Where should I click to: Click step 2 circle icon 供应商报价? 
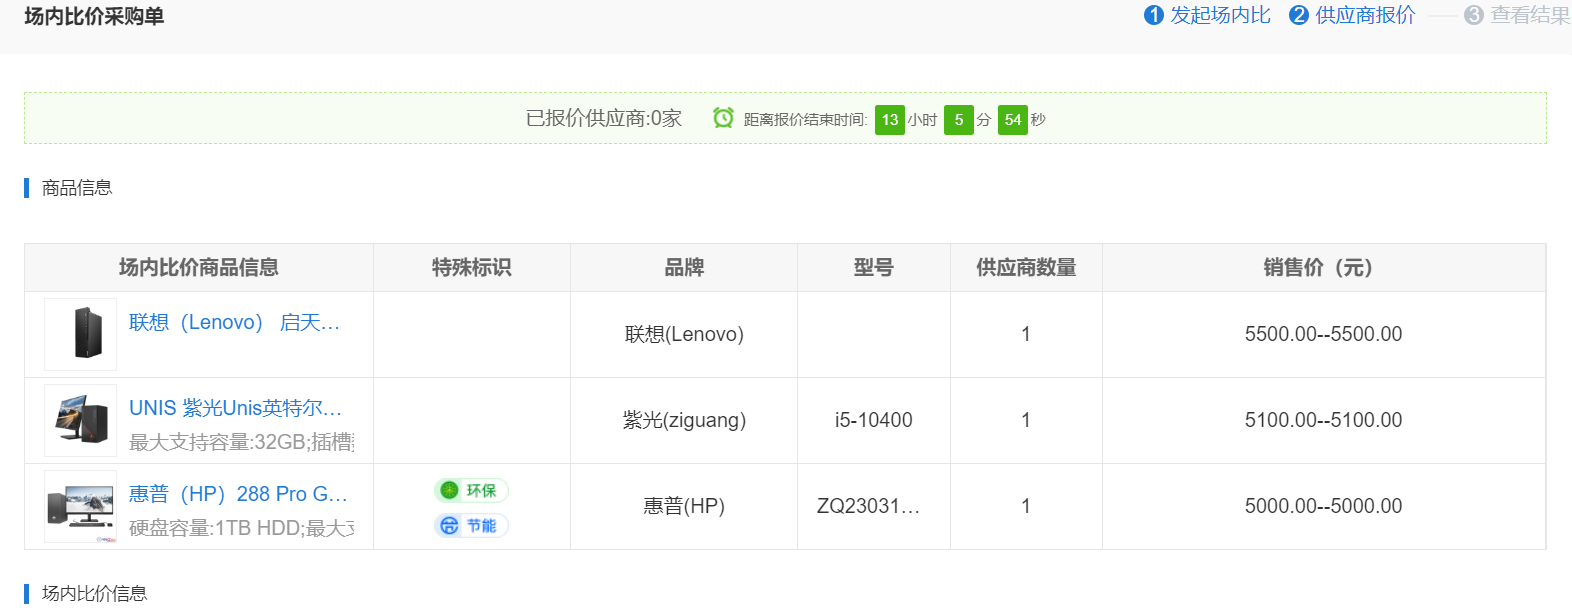point(1299,15)
